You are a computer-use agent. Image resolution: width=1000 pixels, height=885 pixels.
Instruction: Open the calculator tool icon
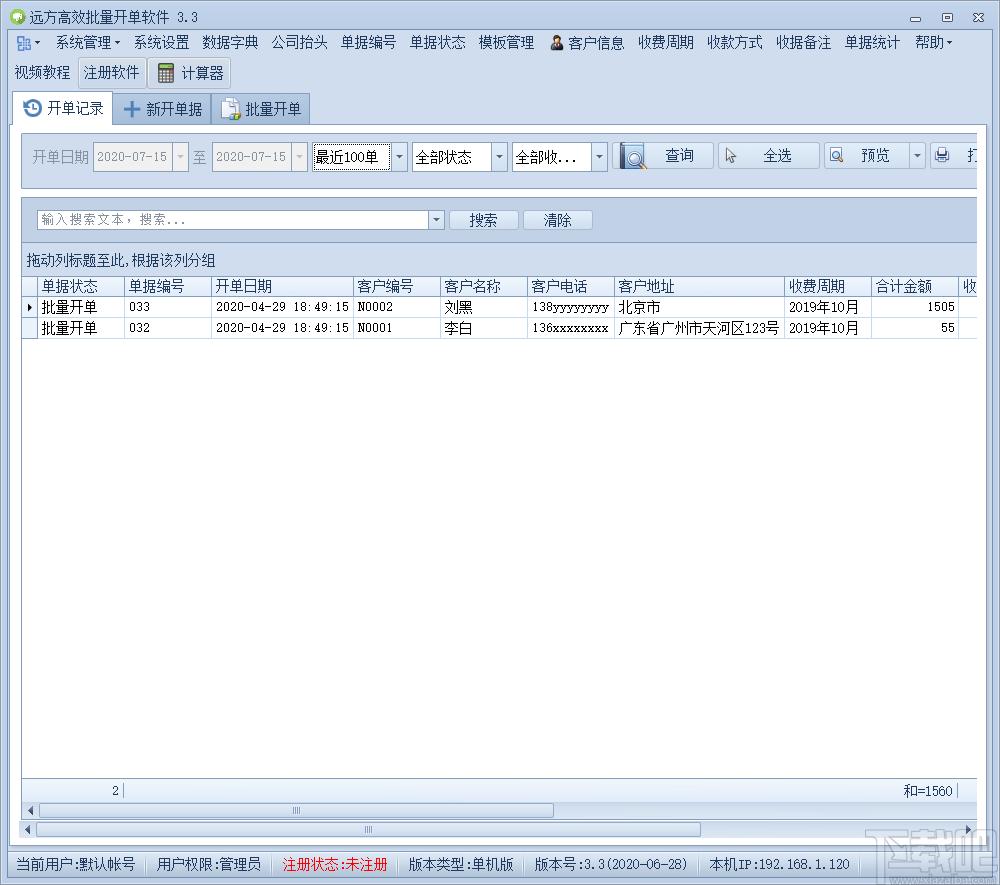[x=166, y=73]
